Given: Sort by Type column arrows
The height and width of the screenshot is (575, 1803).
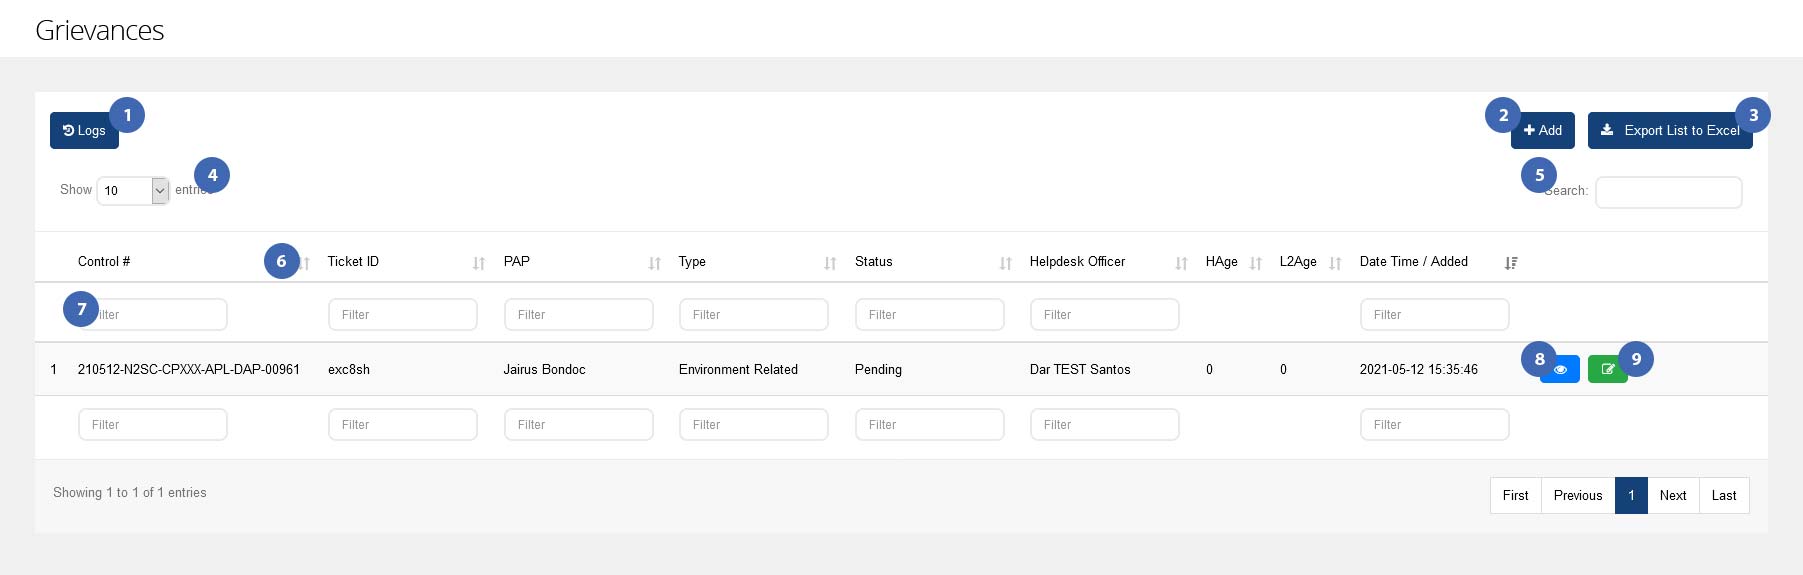Looking at the screenshot, I should click(x=830, y=263).
